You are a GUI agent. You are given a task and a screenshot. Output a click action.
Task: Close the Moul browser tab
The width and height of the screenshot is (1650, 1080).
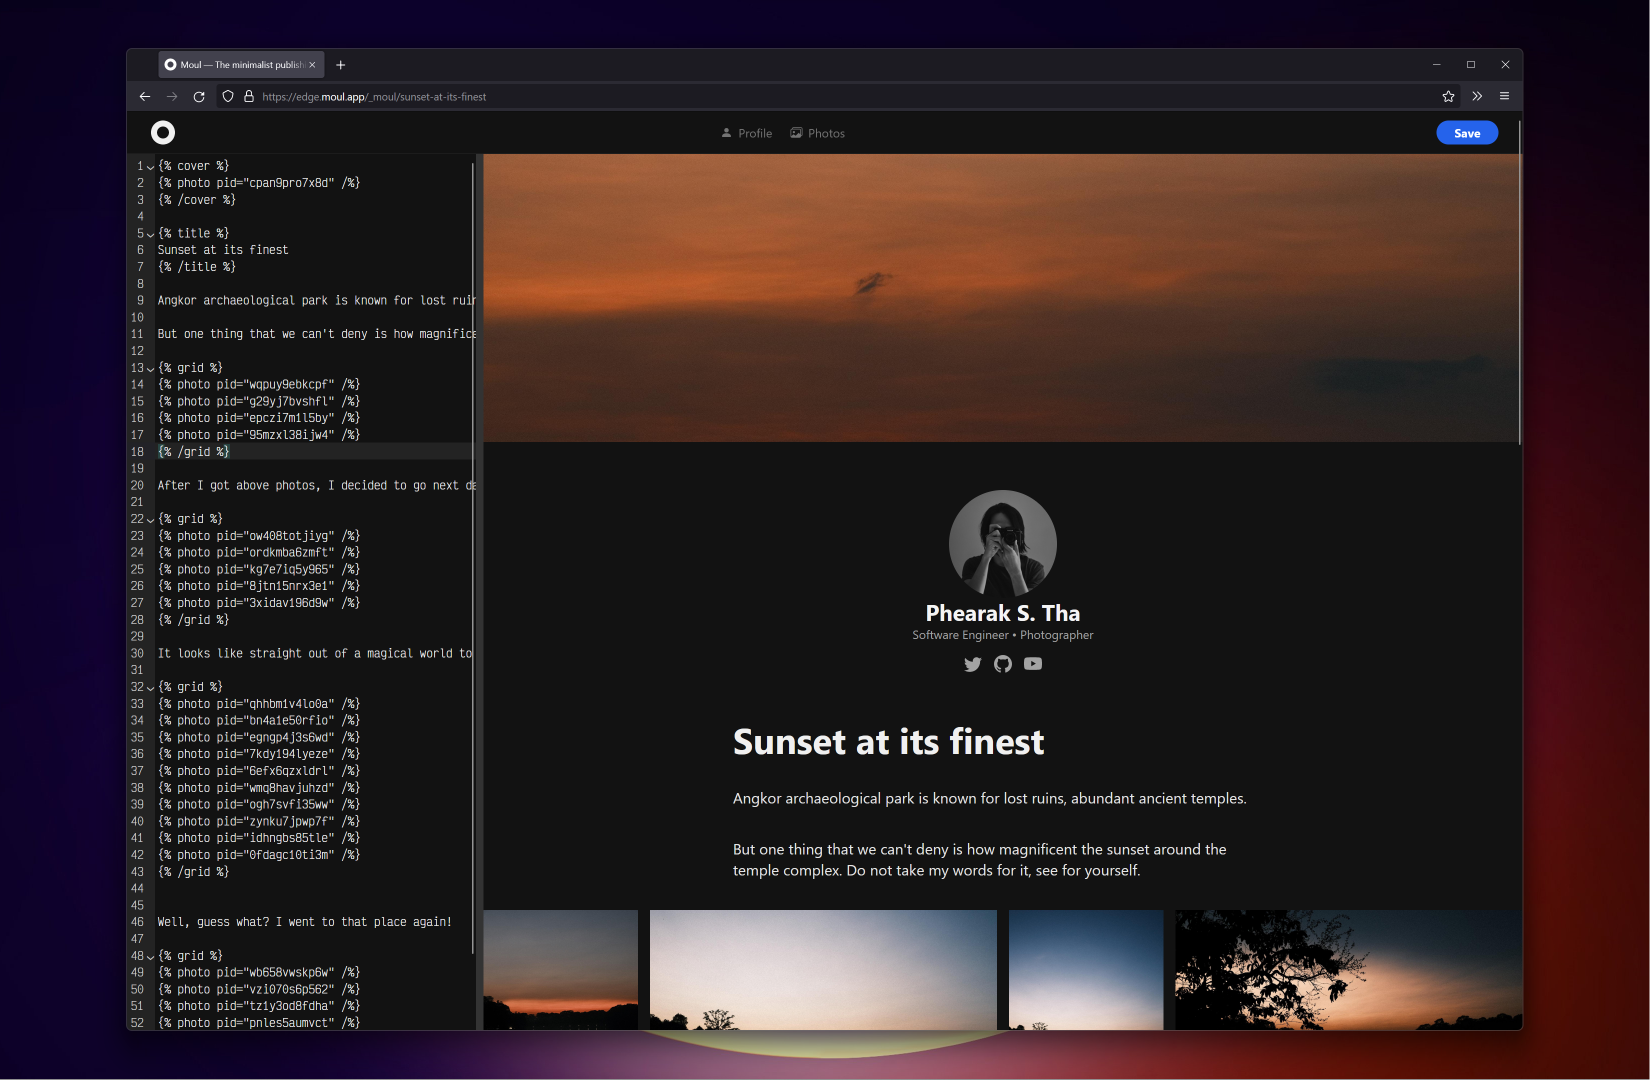[x=312, y=65]
